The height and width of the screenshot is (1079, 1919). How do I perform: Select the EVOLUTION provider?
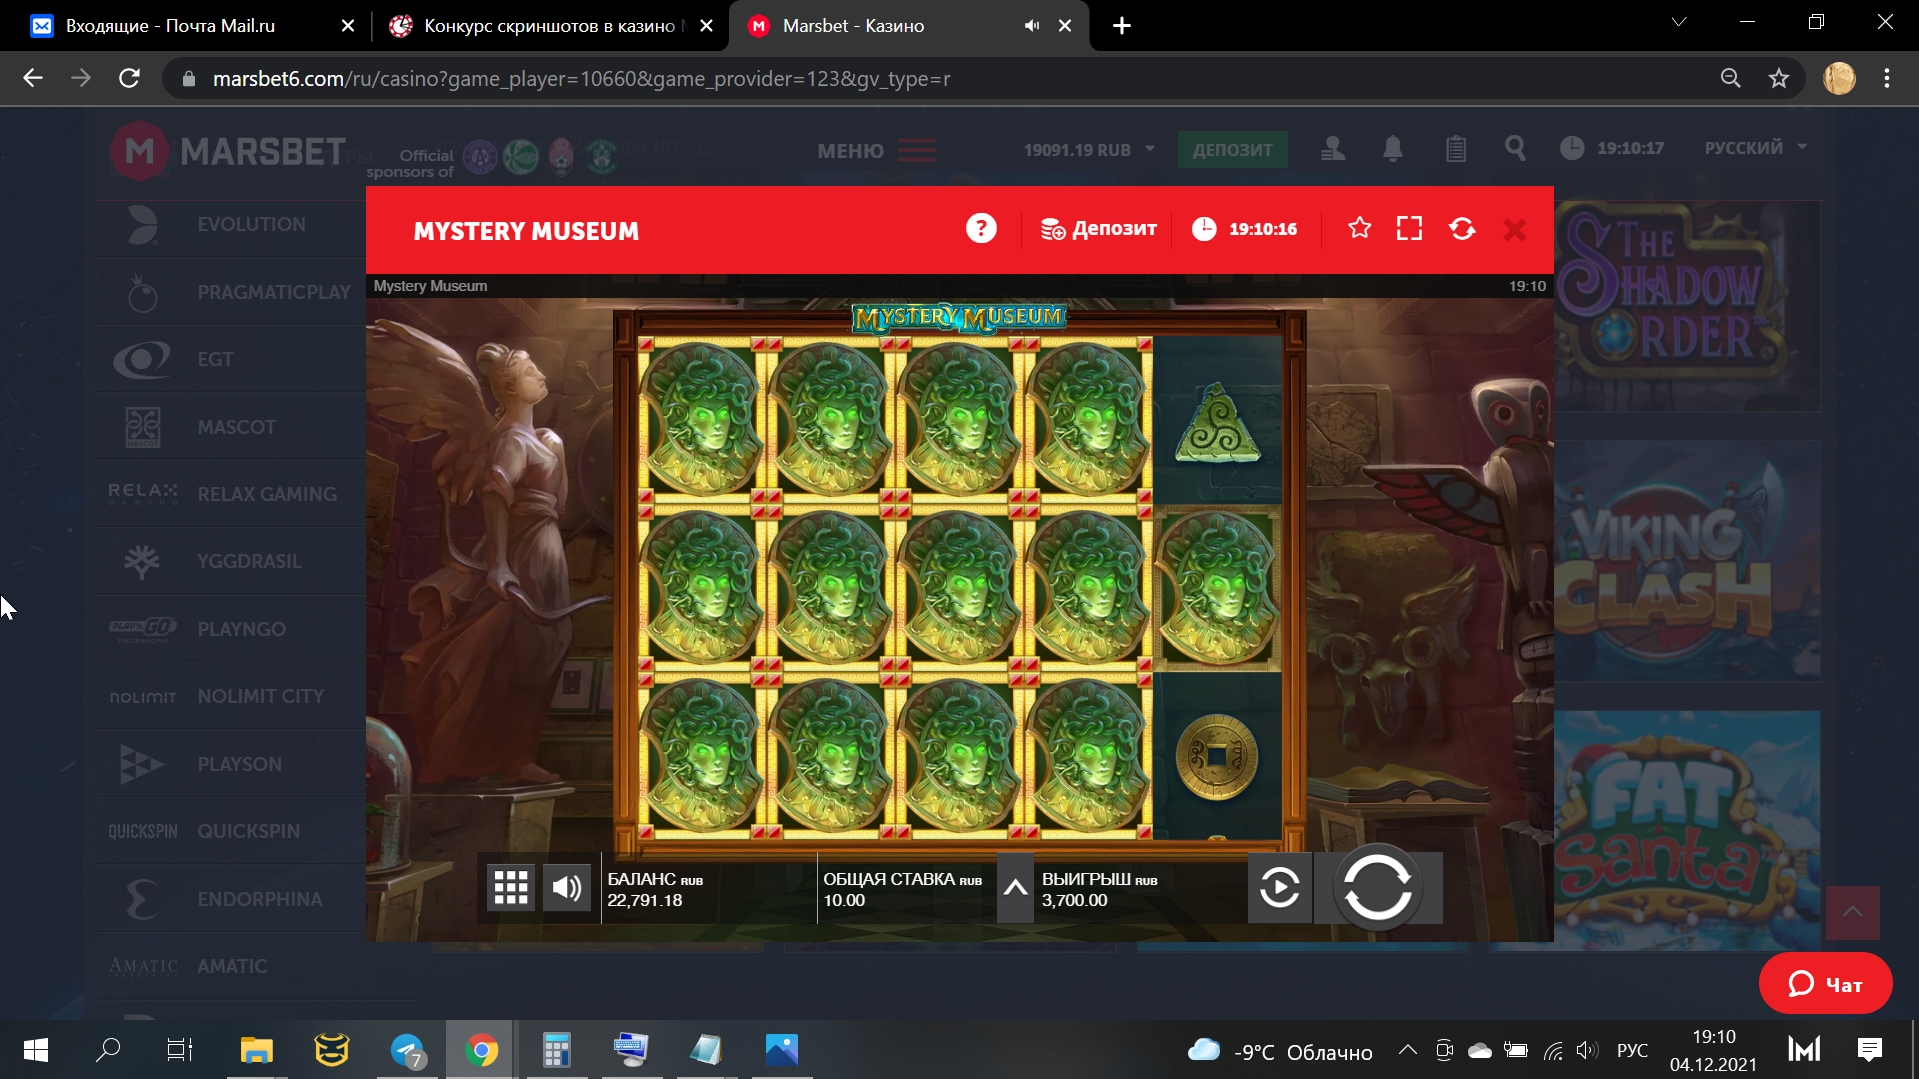[x=231, y=225]
